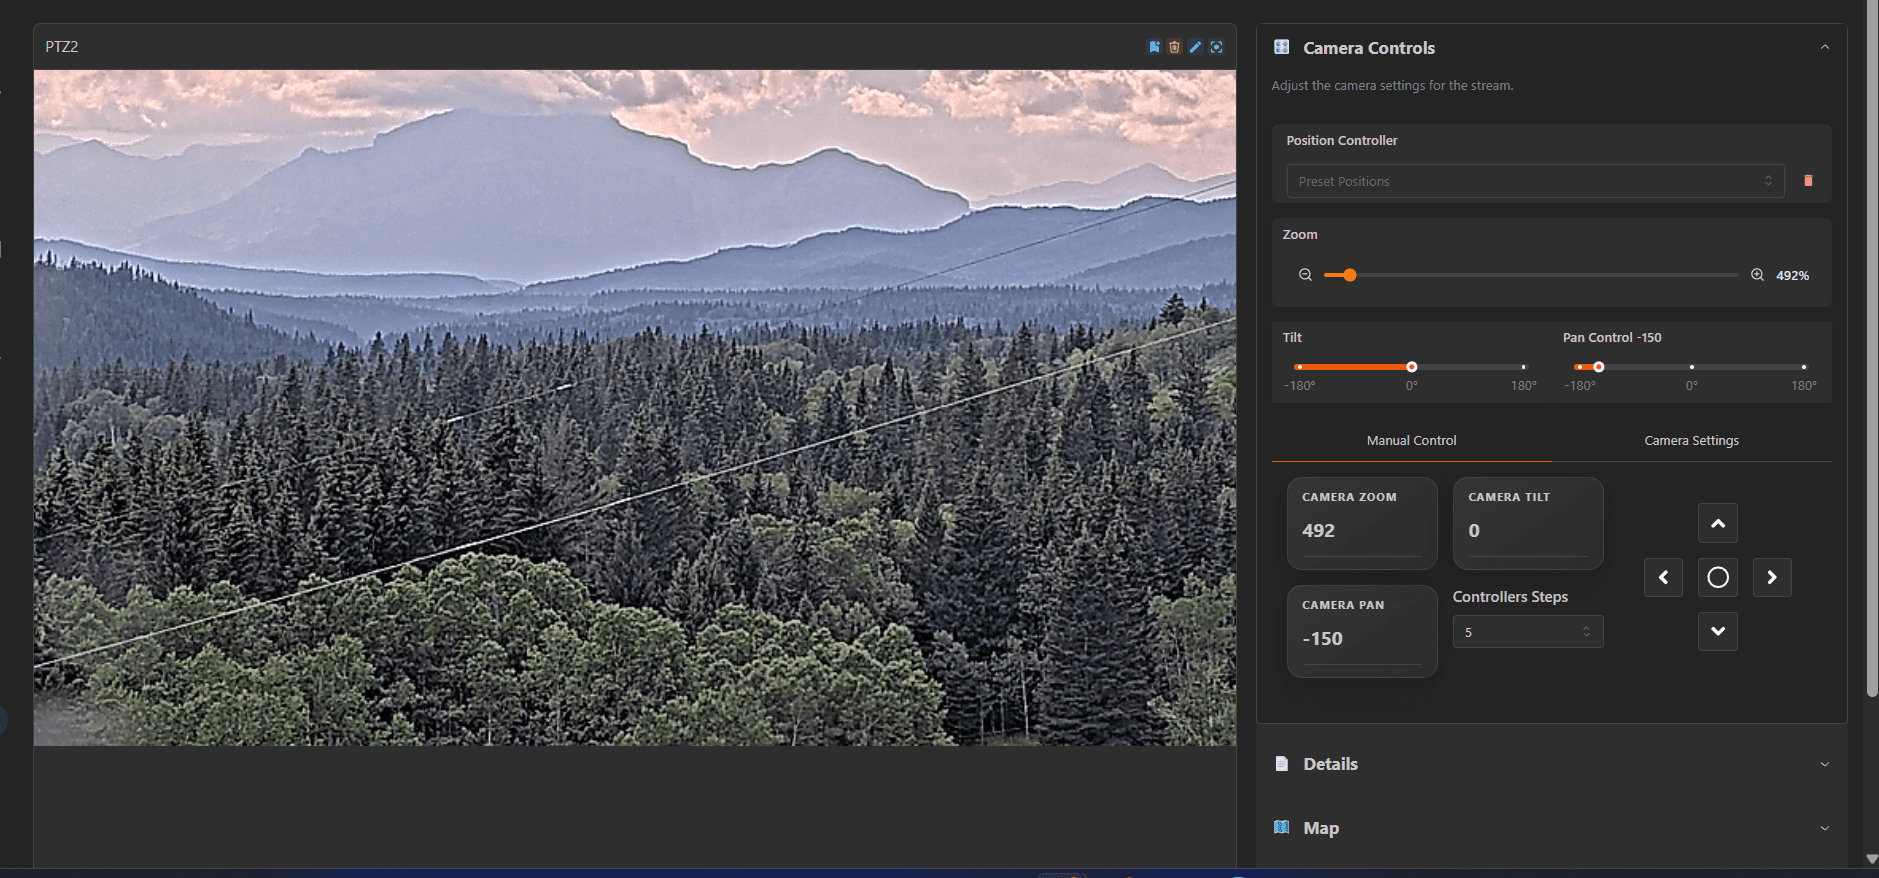
Task: Click the Pan Control -150 label
Action: coord(1612,338)
